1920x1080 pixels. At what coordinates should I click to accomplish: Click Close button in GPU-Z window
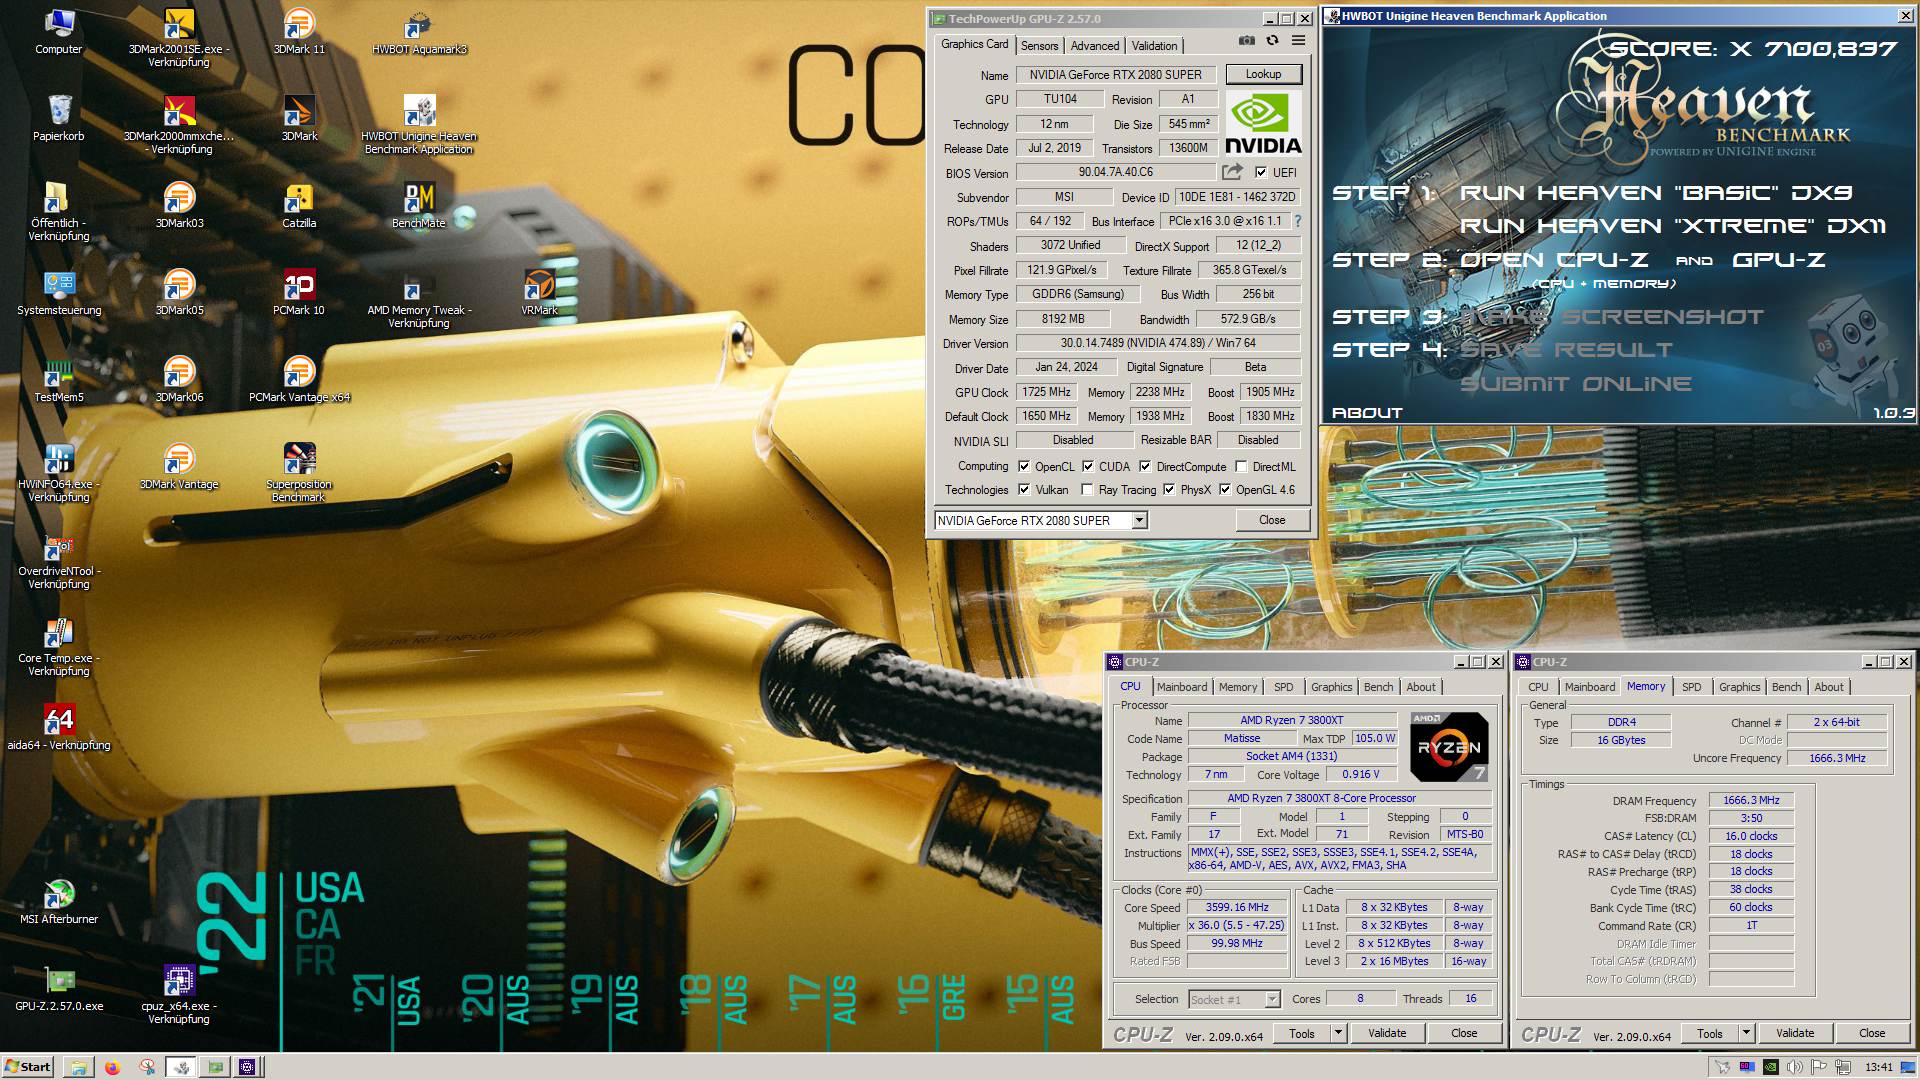pos(1272,520)
